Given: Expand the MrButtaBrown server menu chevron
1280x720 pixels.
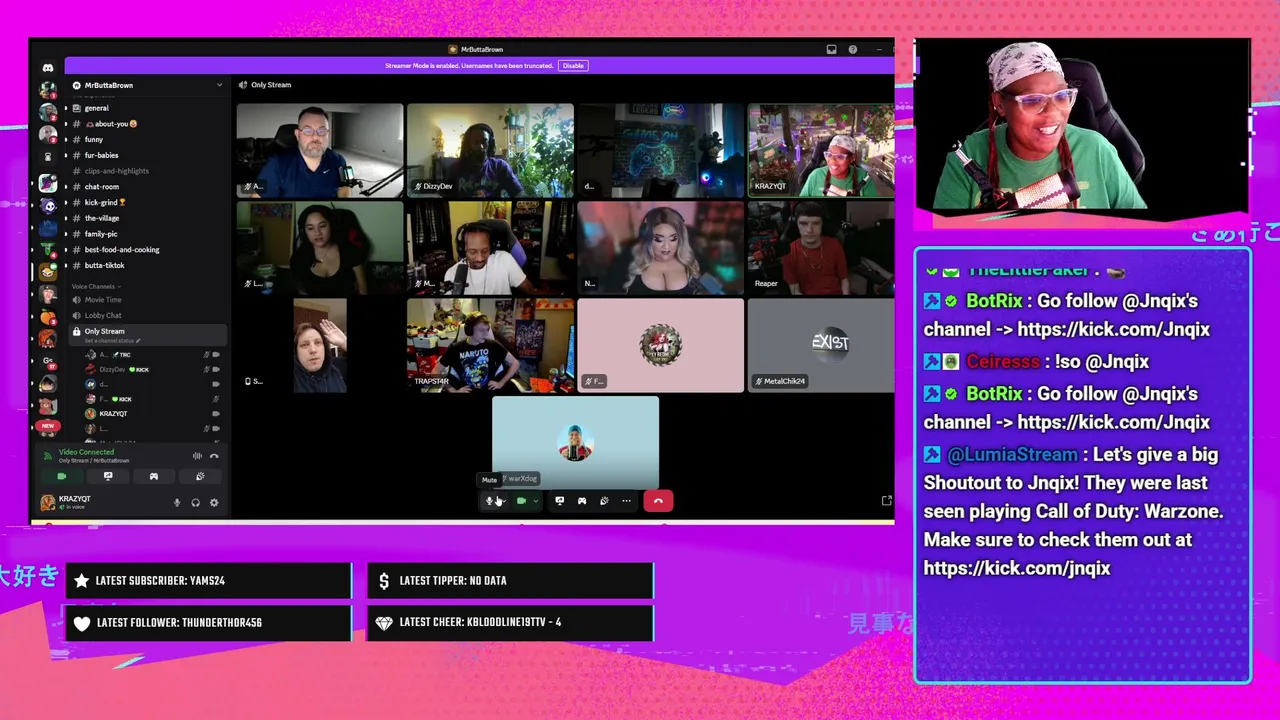Looking at the screenshot, I should pyautogui.click(x=219, y=85).
